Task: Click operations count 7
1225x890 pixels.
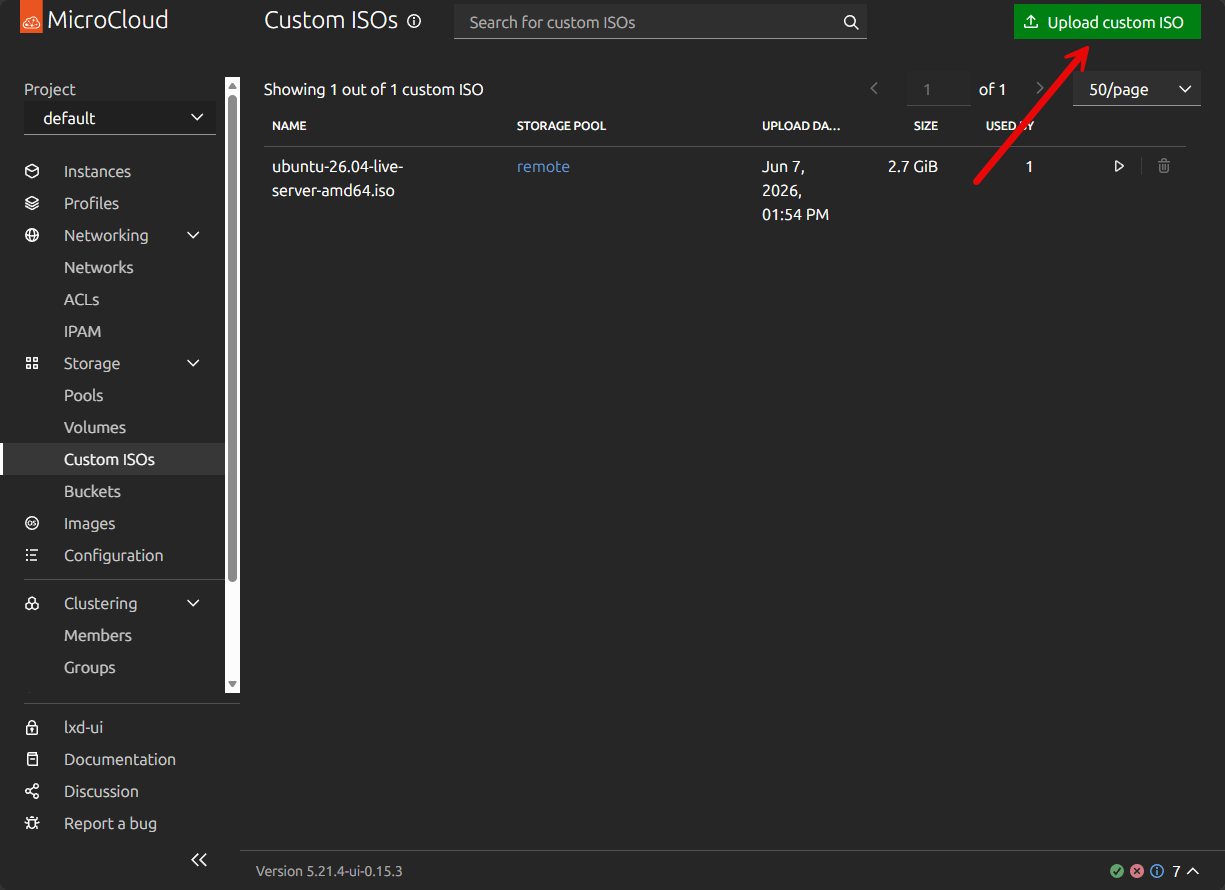Action: 1177,871
